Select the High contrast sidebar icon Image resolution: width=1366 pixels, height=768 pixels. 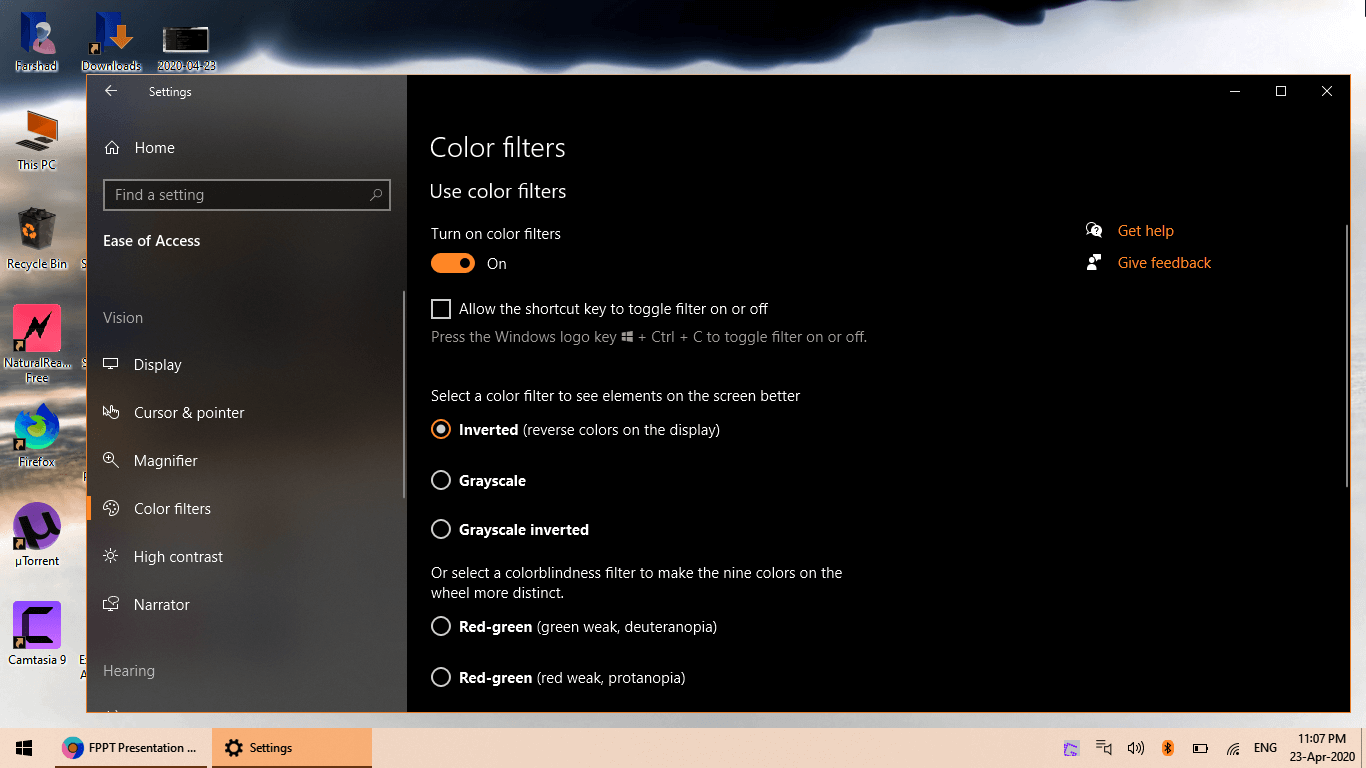click(x=112, y=557)
